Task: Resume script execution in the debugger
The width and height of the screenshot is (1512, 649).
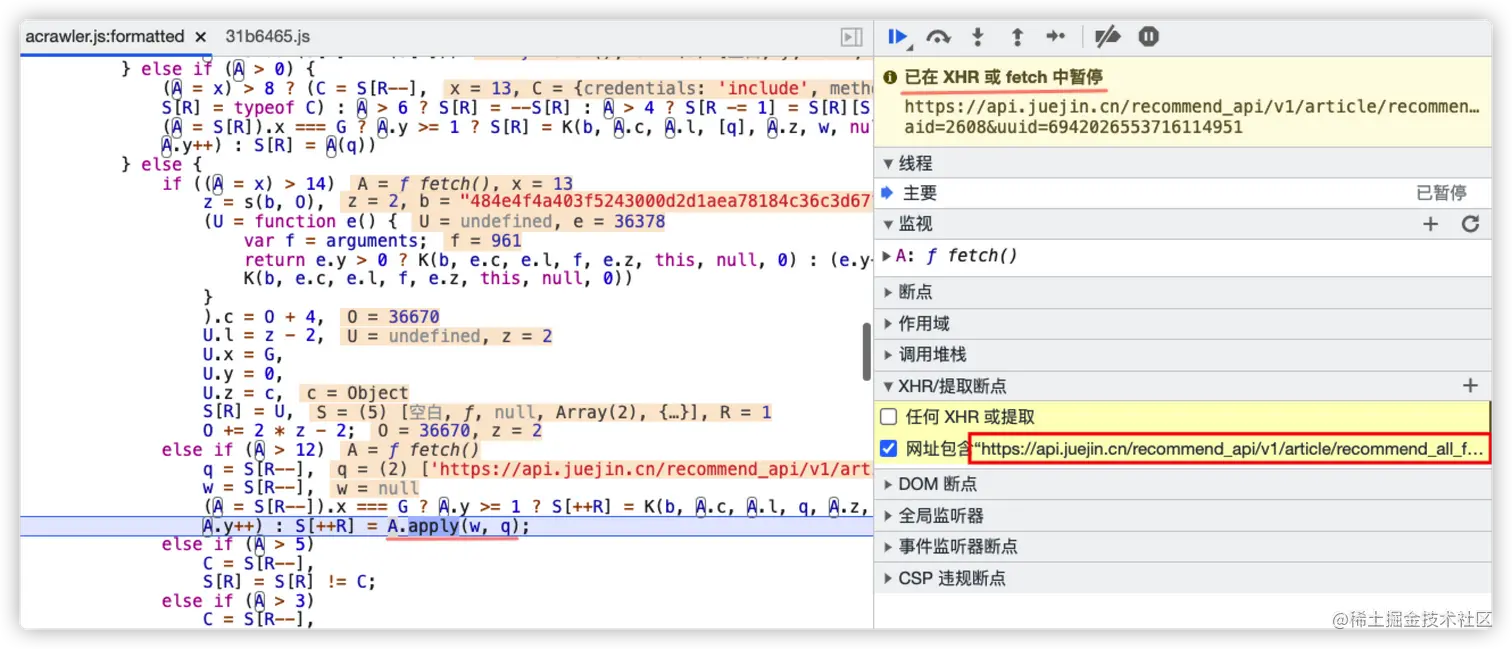Action: coord(897,38)
